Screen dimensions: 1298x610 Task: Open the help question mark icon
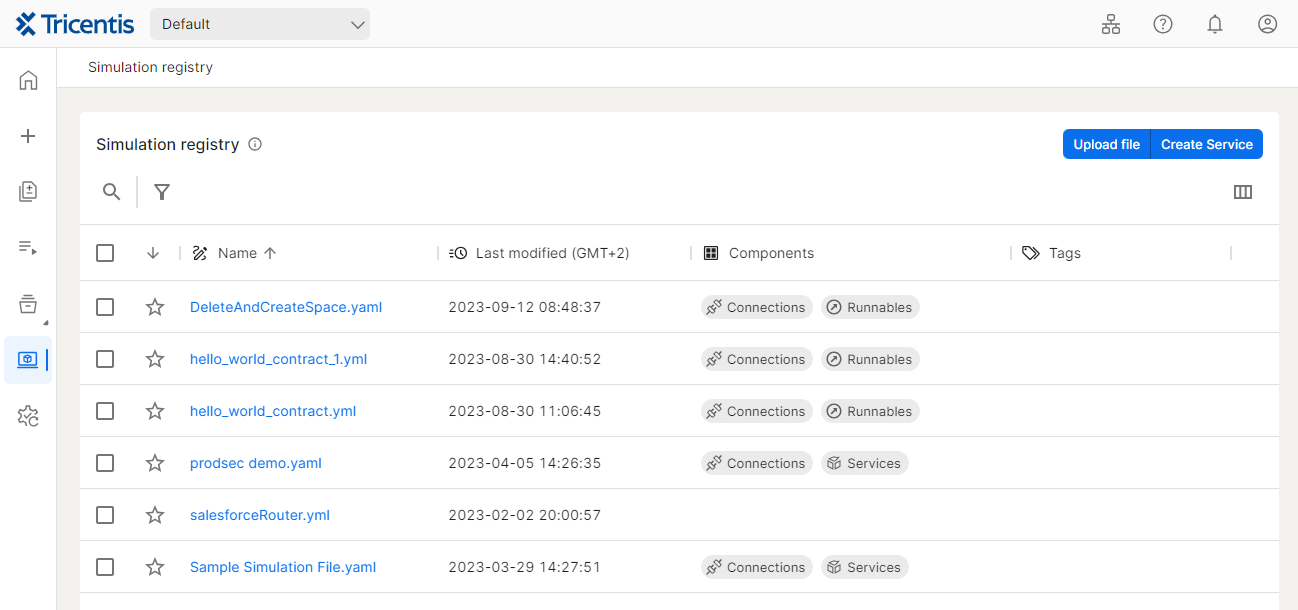[1163, 24]
